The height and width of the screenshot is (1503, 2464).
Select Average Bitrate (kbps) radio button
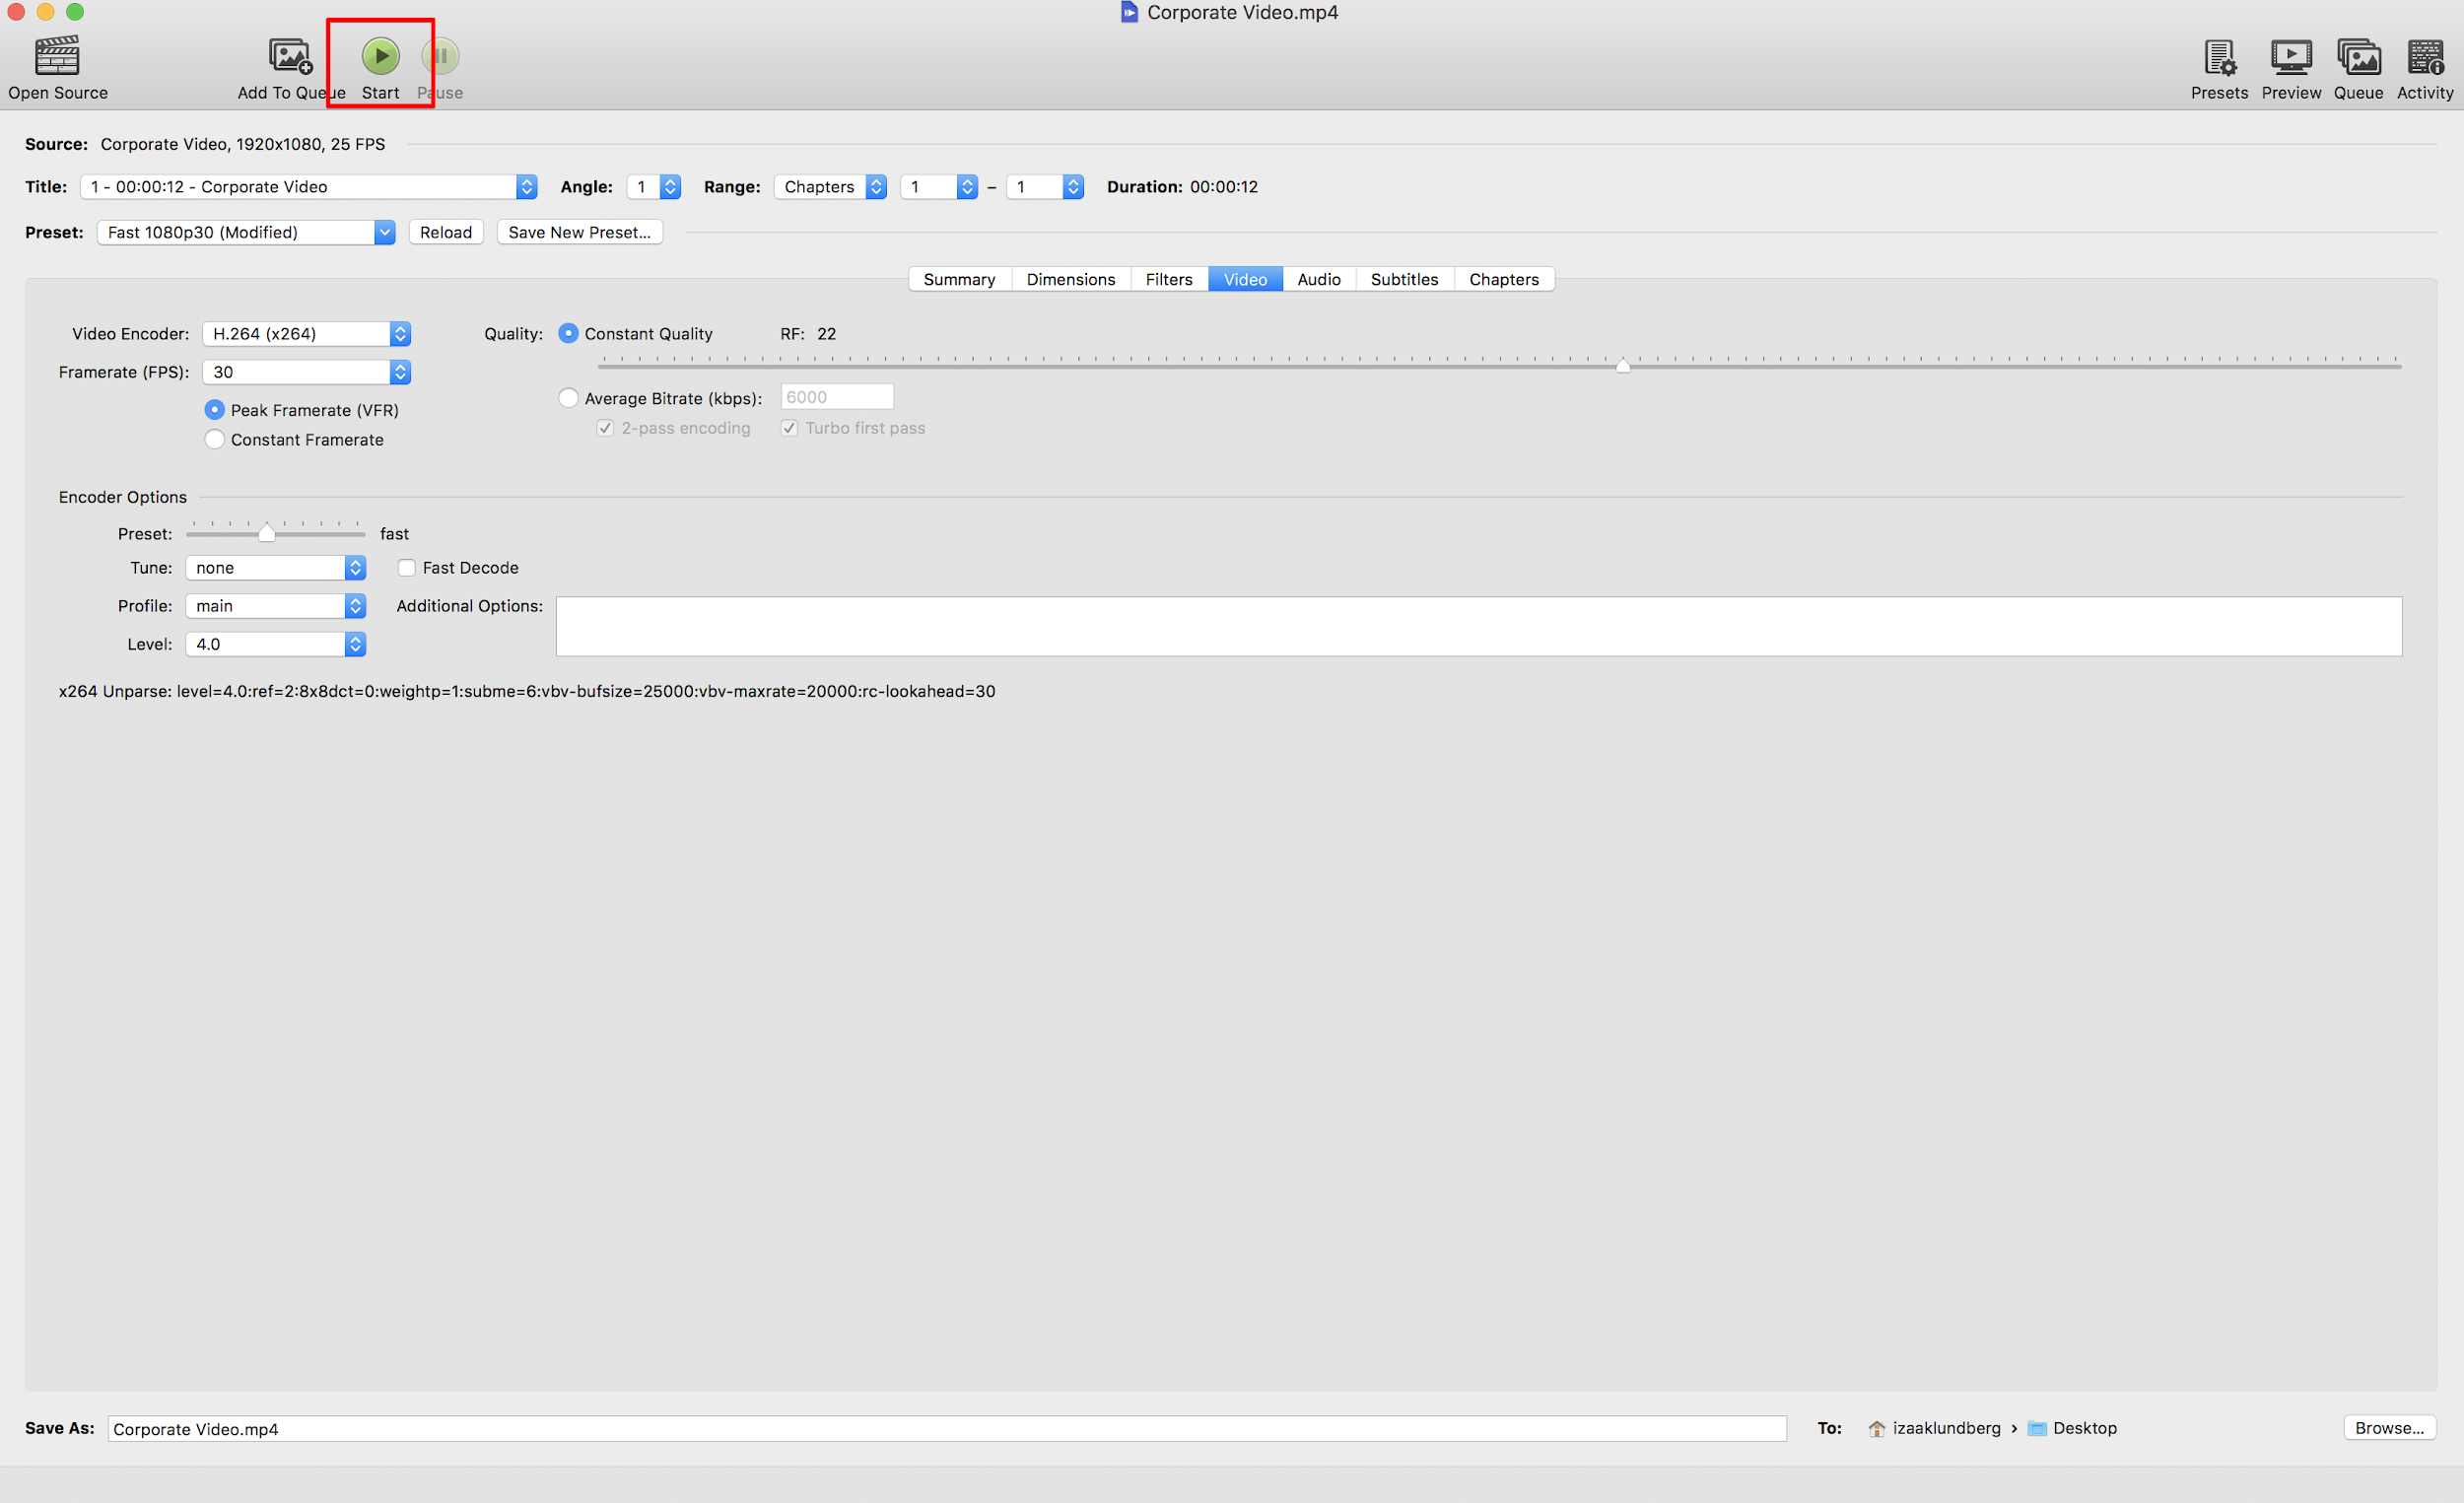pyautogui.click(x=568, y=398)
